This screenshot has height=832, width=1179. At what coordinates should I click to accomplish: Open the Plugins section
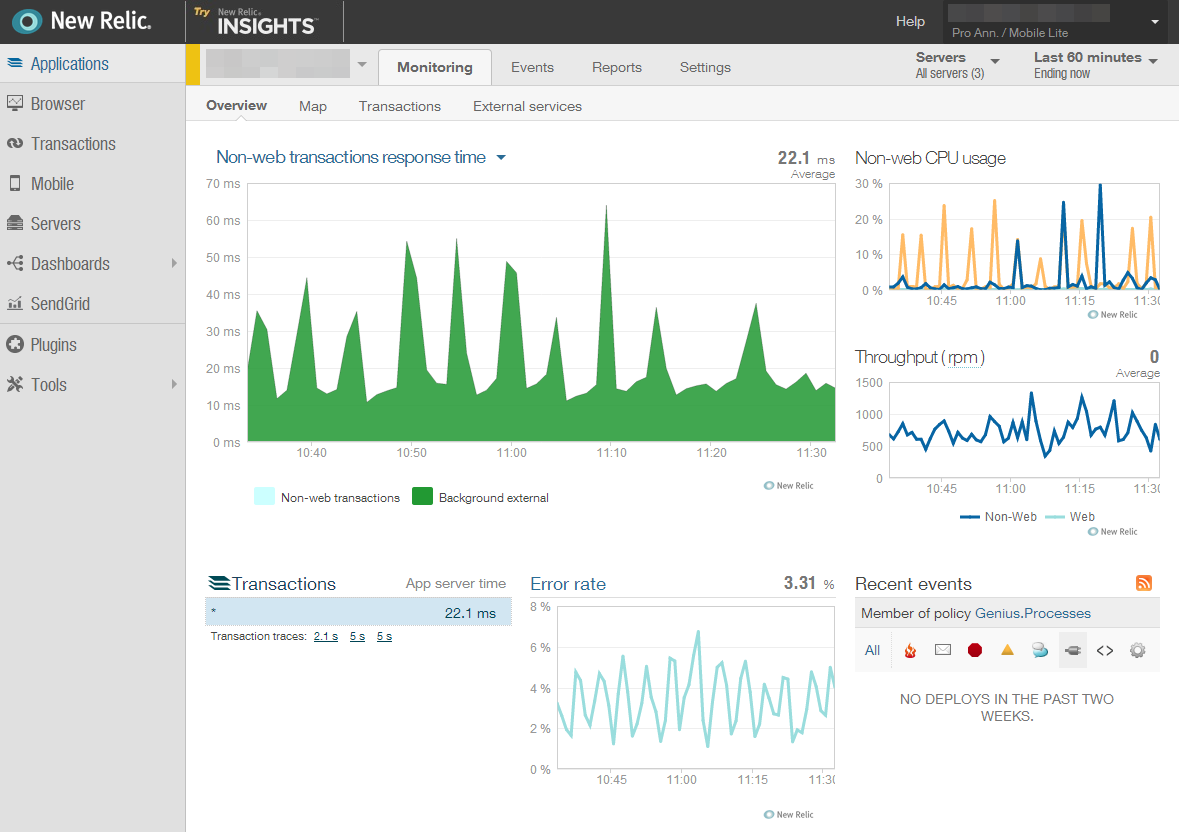coord(92,344)
